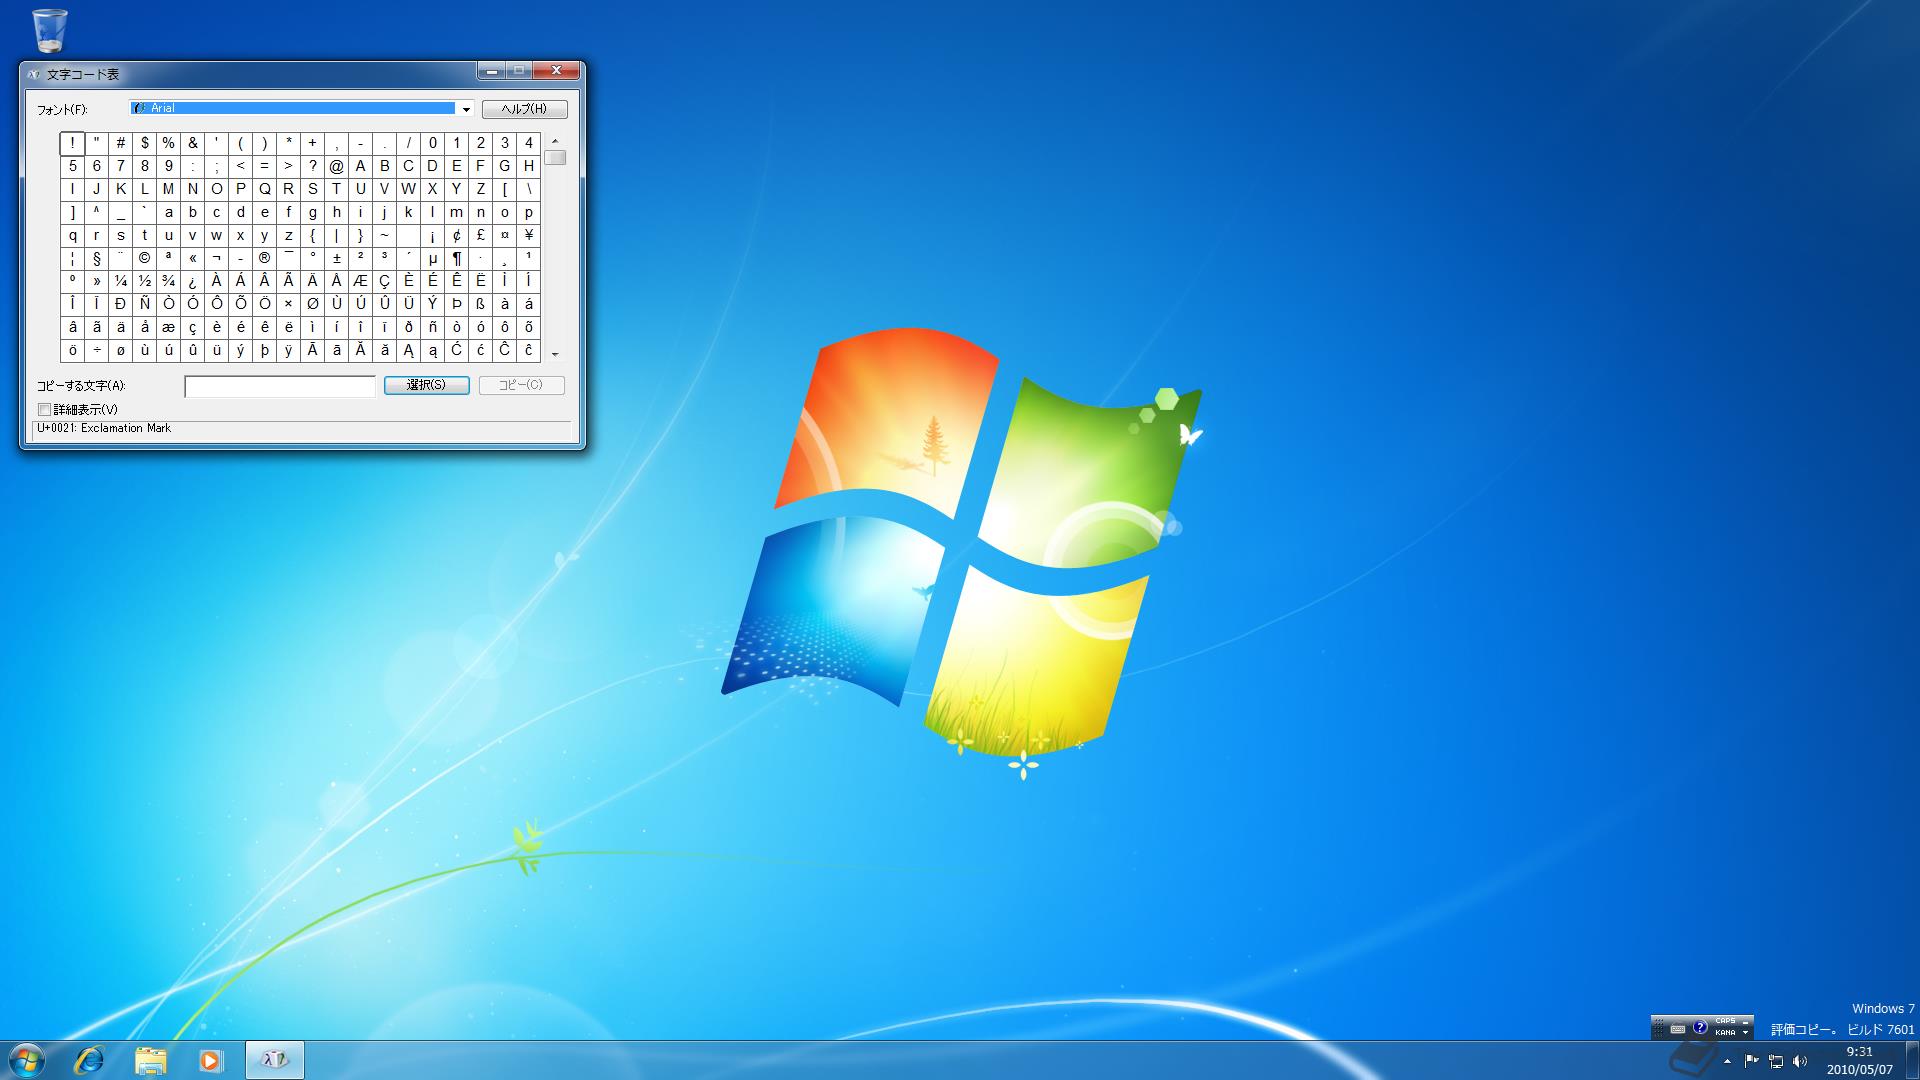The image size is (1920, 1080).
Task: Select the pound £ character
Action: point(481,235)
